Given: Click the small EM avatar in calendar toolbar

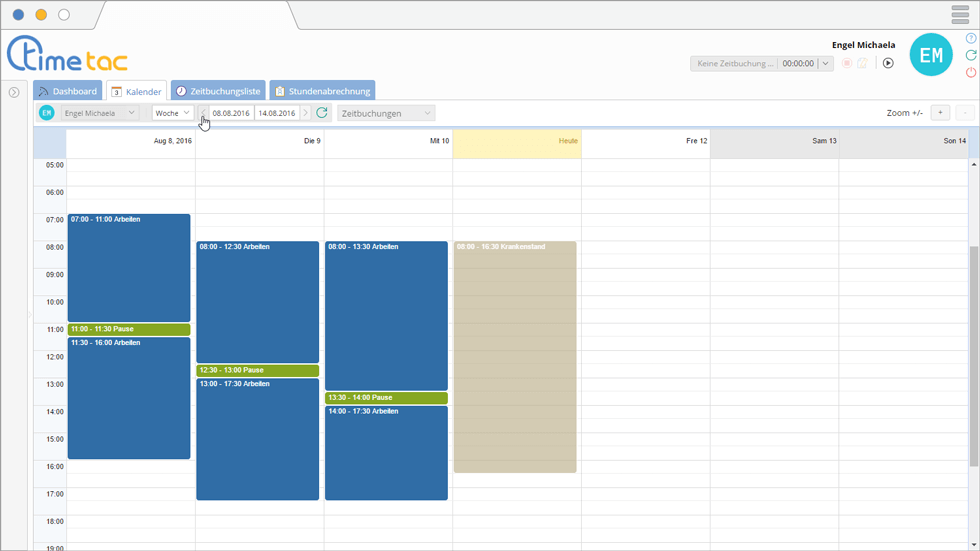Looking at the screenshot, I should click(x=47, y=113).
